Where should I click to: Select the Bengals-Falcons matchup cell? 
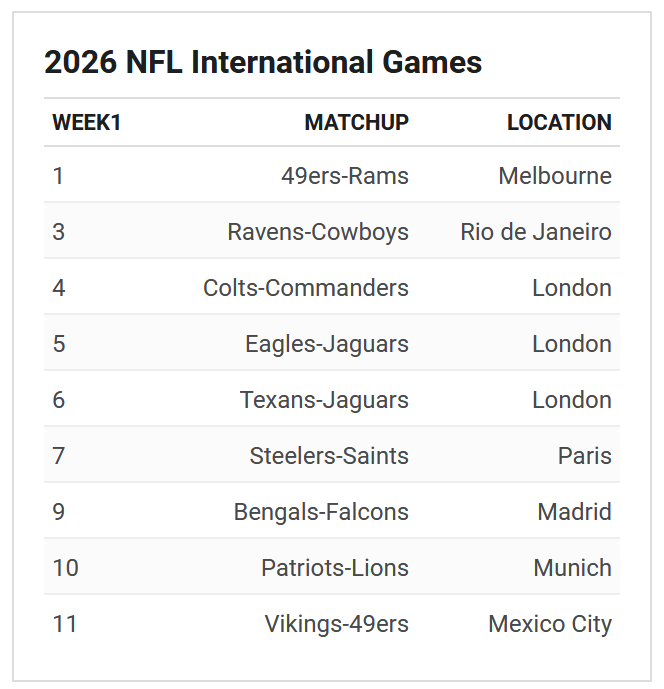click(x=321, y=511)
